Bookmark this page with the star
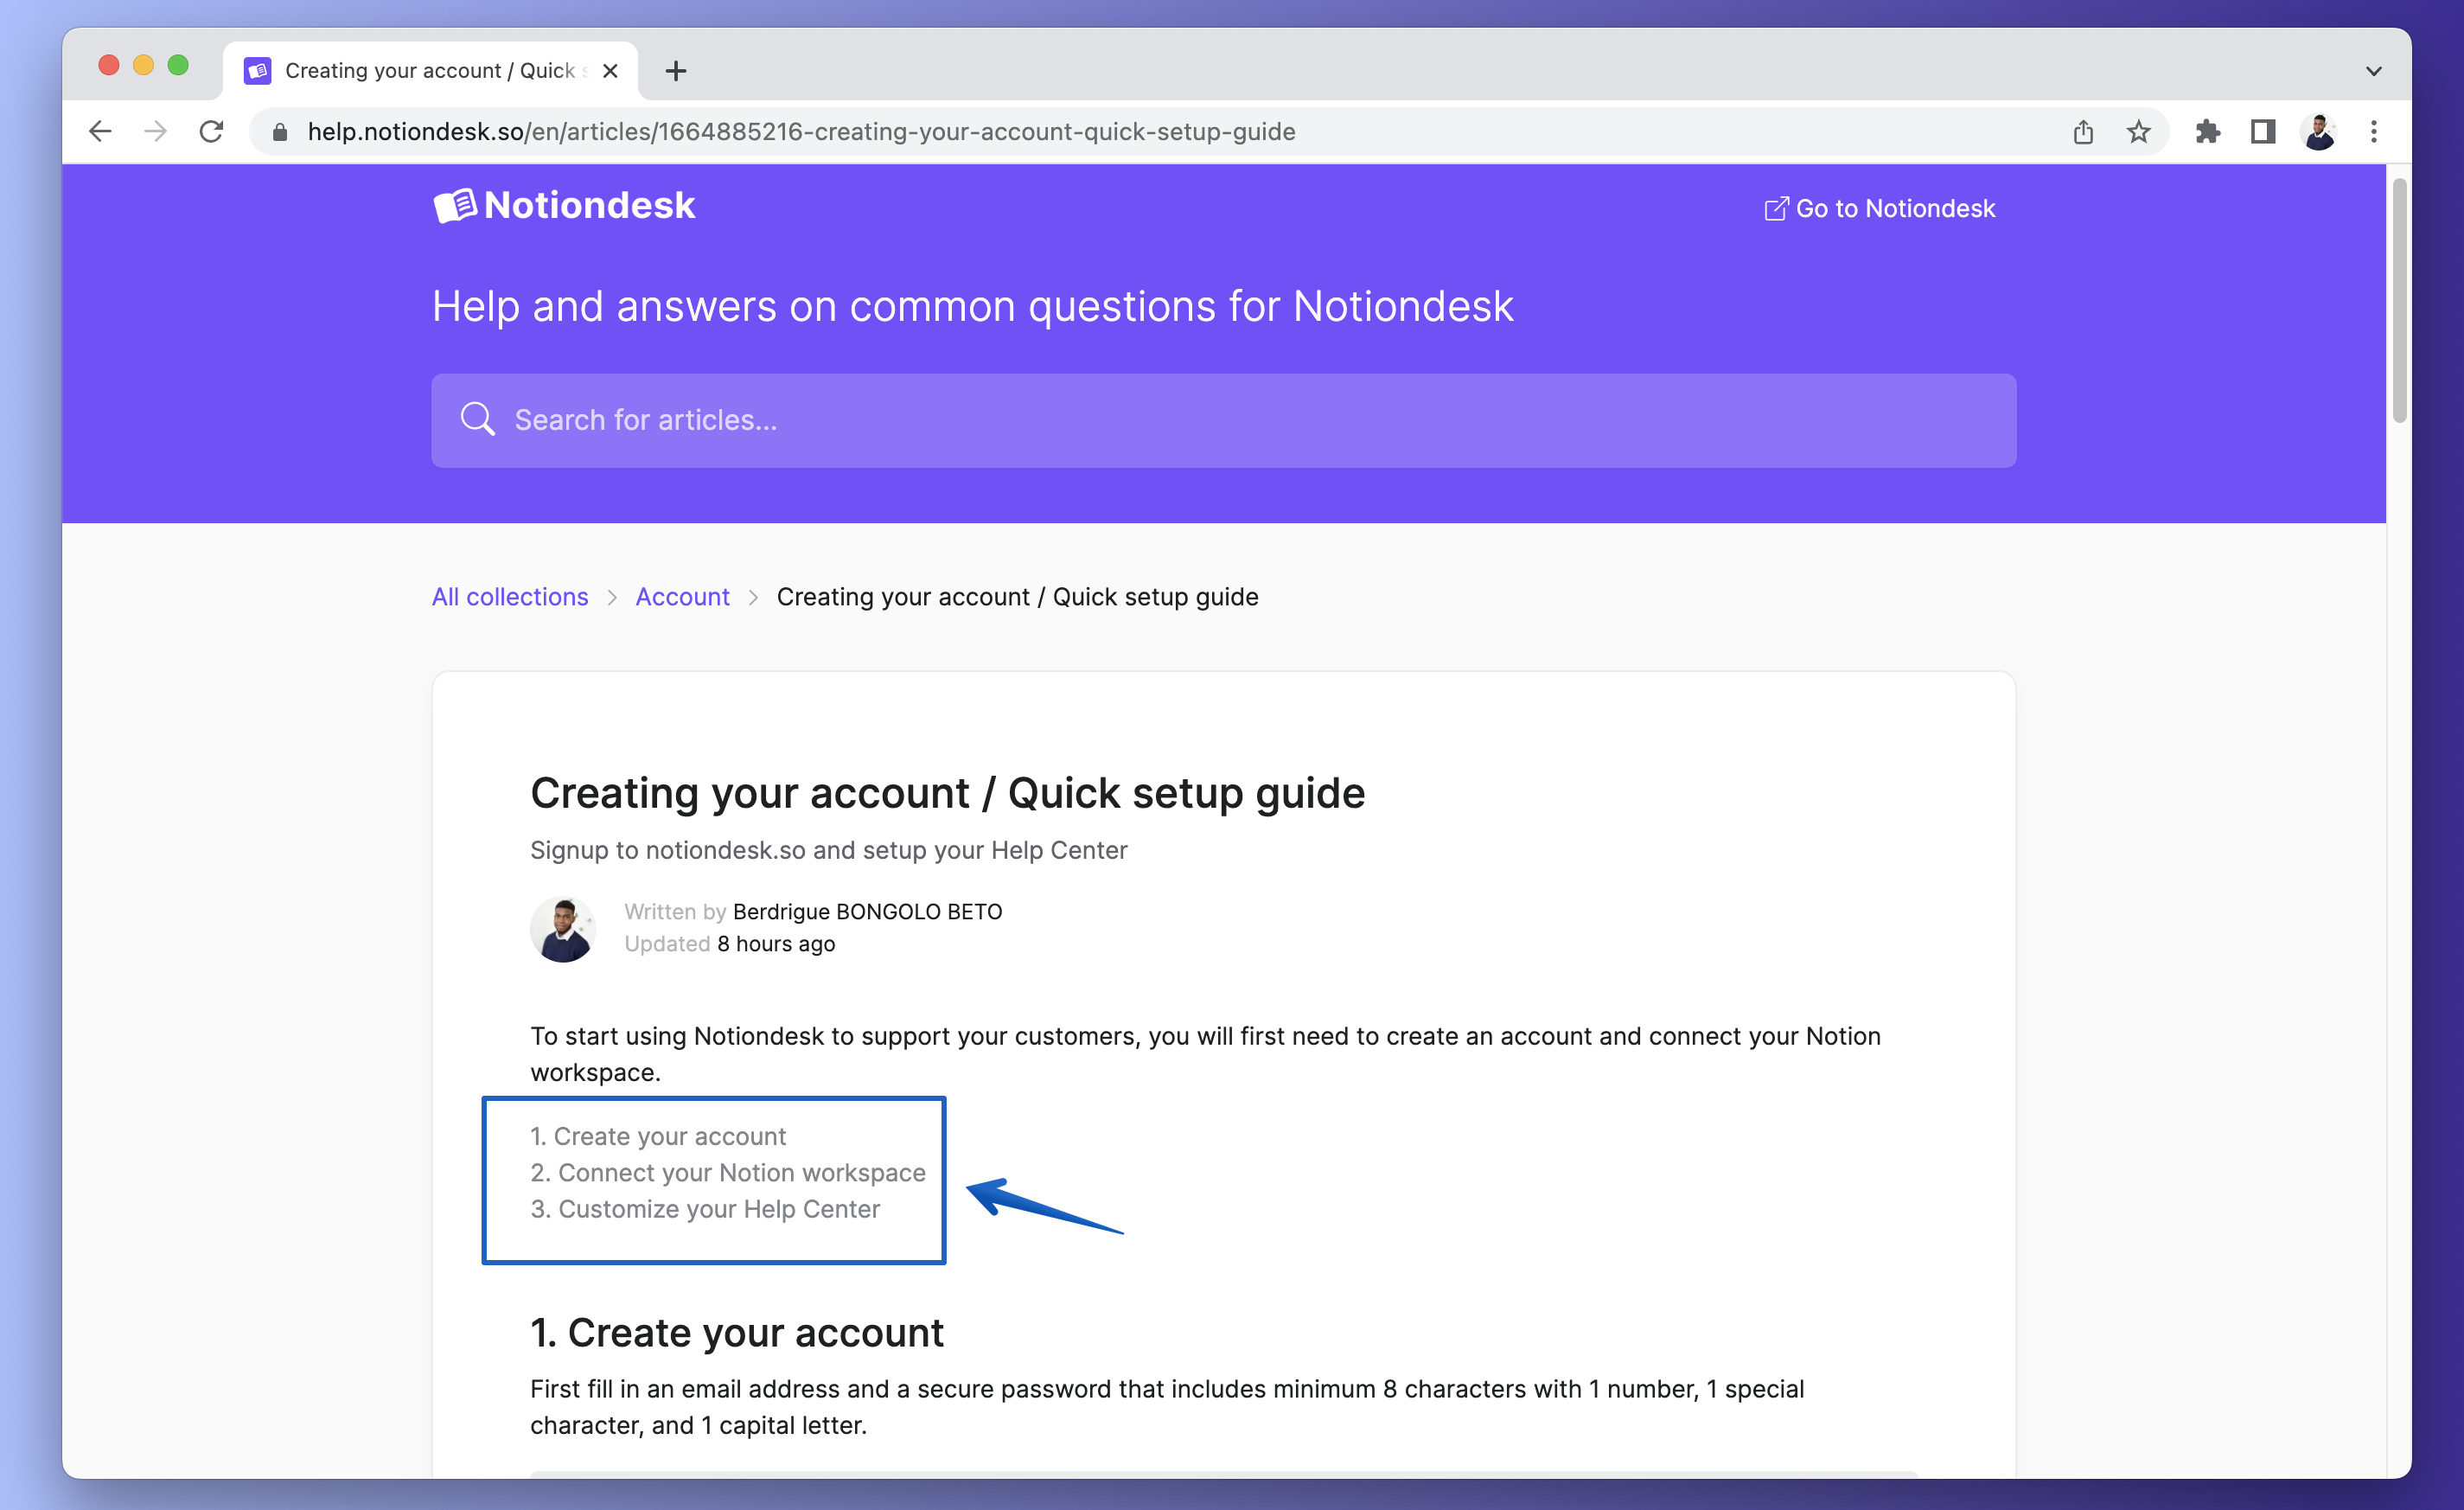Image resolution: width=2464 pixels, height=1510 pixels. (2138, 132)
